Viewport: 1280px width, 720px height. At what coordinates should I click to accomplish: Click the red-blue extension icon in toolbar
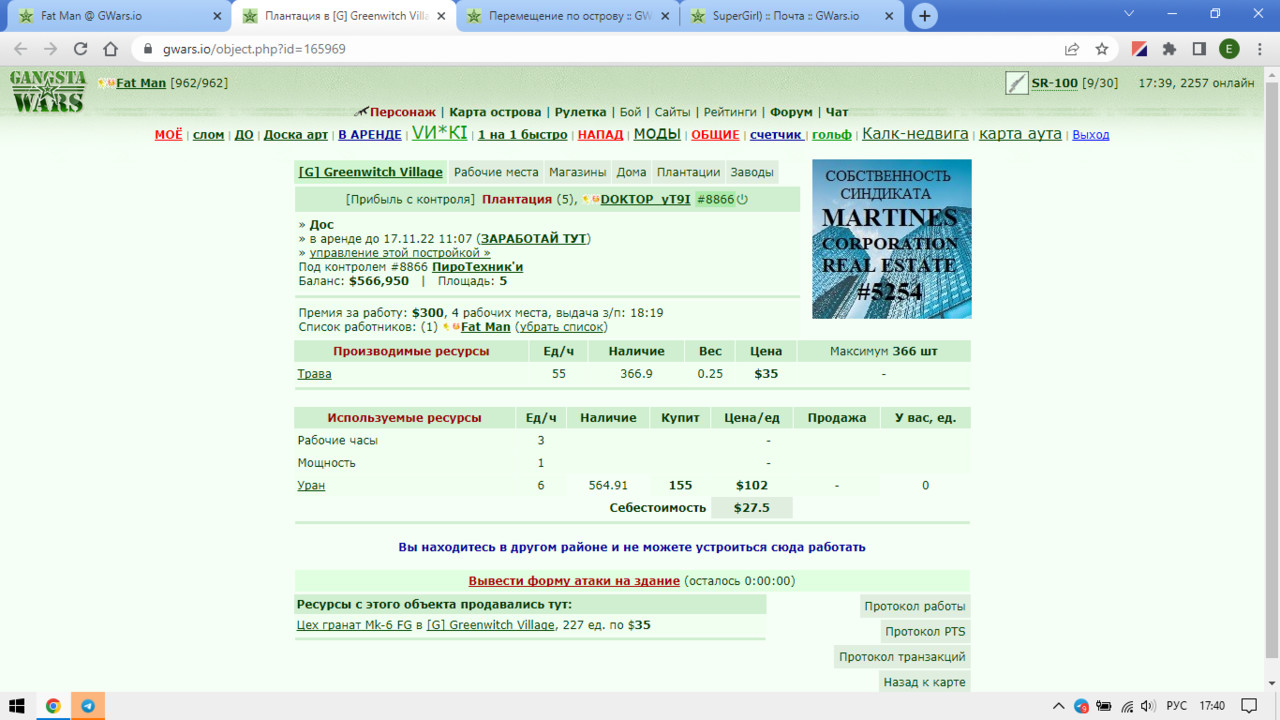click(x=1139, y=49)
